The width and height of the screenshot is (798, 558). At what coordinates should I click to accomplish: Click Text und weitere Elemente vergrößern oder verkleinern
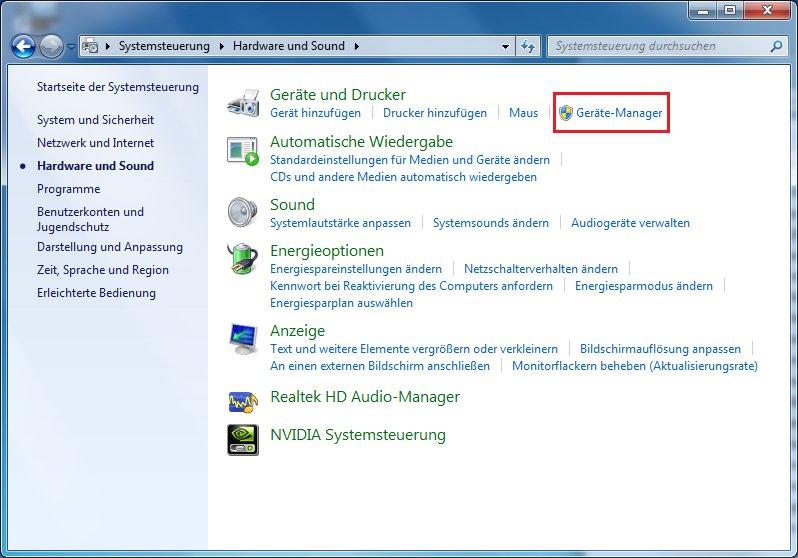click(x=414, y=349)
